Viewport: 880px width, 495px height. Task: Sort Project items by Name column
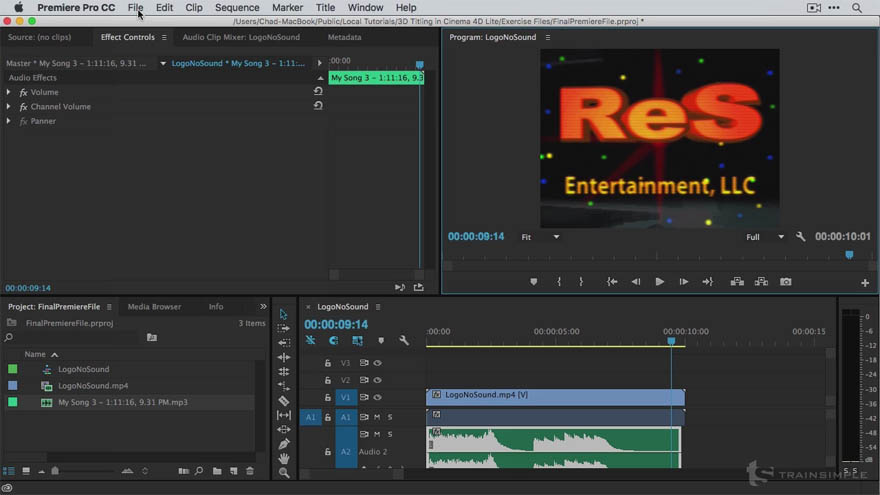click(x=35, y=354)
